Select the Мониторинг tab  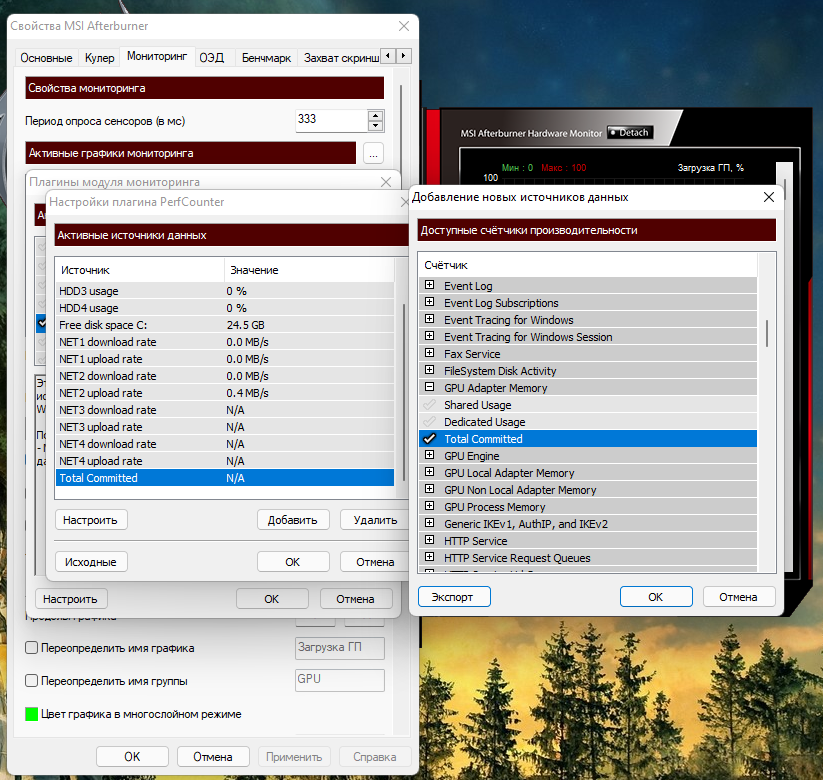157,56
